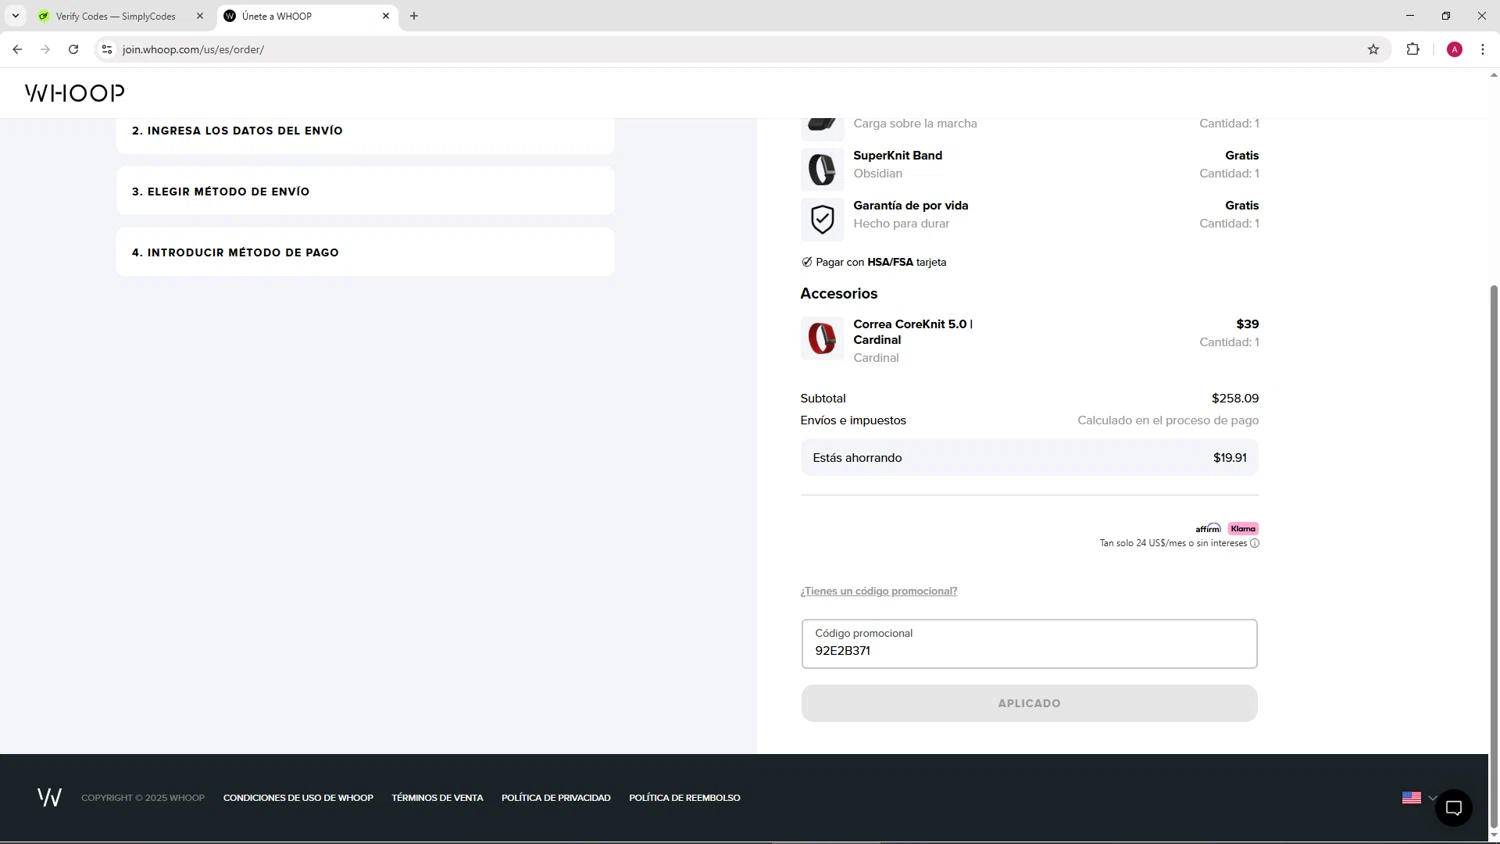Click the WHOOP logo in header

[x=75, y=93]
